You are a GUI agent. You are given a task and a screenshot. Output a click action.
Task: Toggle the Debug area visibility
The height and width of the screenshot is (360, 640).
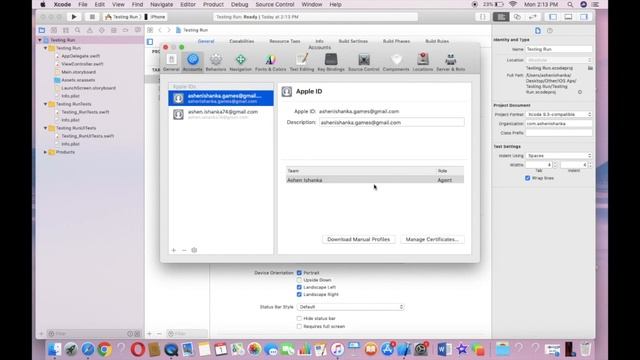pyautogui.click(x=568, y=17)
